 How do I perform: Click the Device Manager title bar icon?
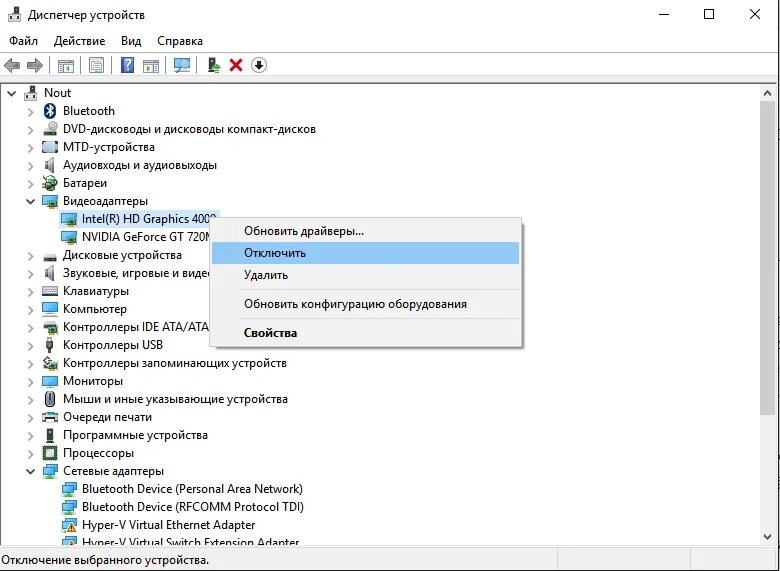click(x=14, y=15)
